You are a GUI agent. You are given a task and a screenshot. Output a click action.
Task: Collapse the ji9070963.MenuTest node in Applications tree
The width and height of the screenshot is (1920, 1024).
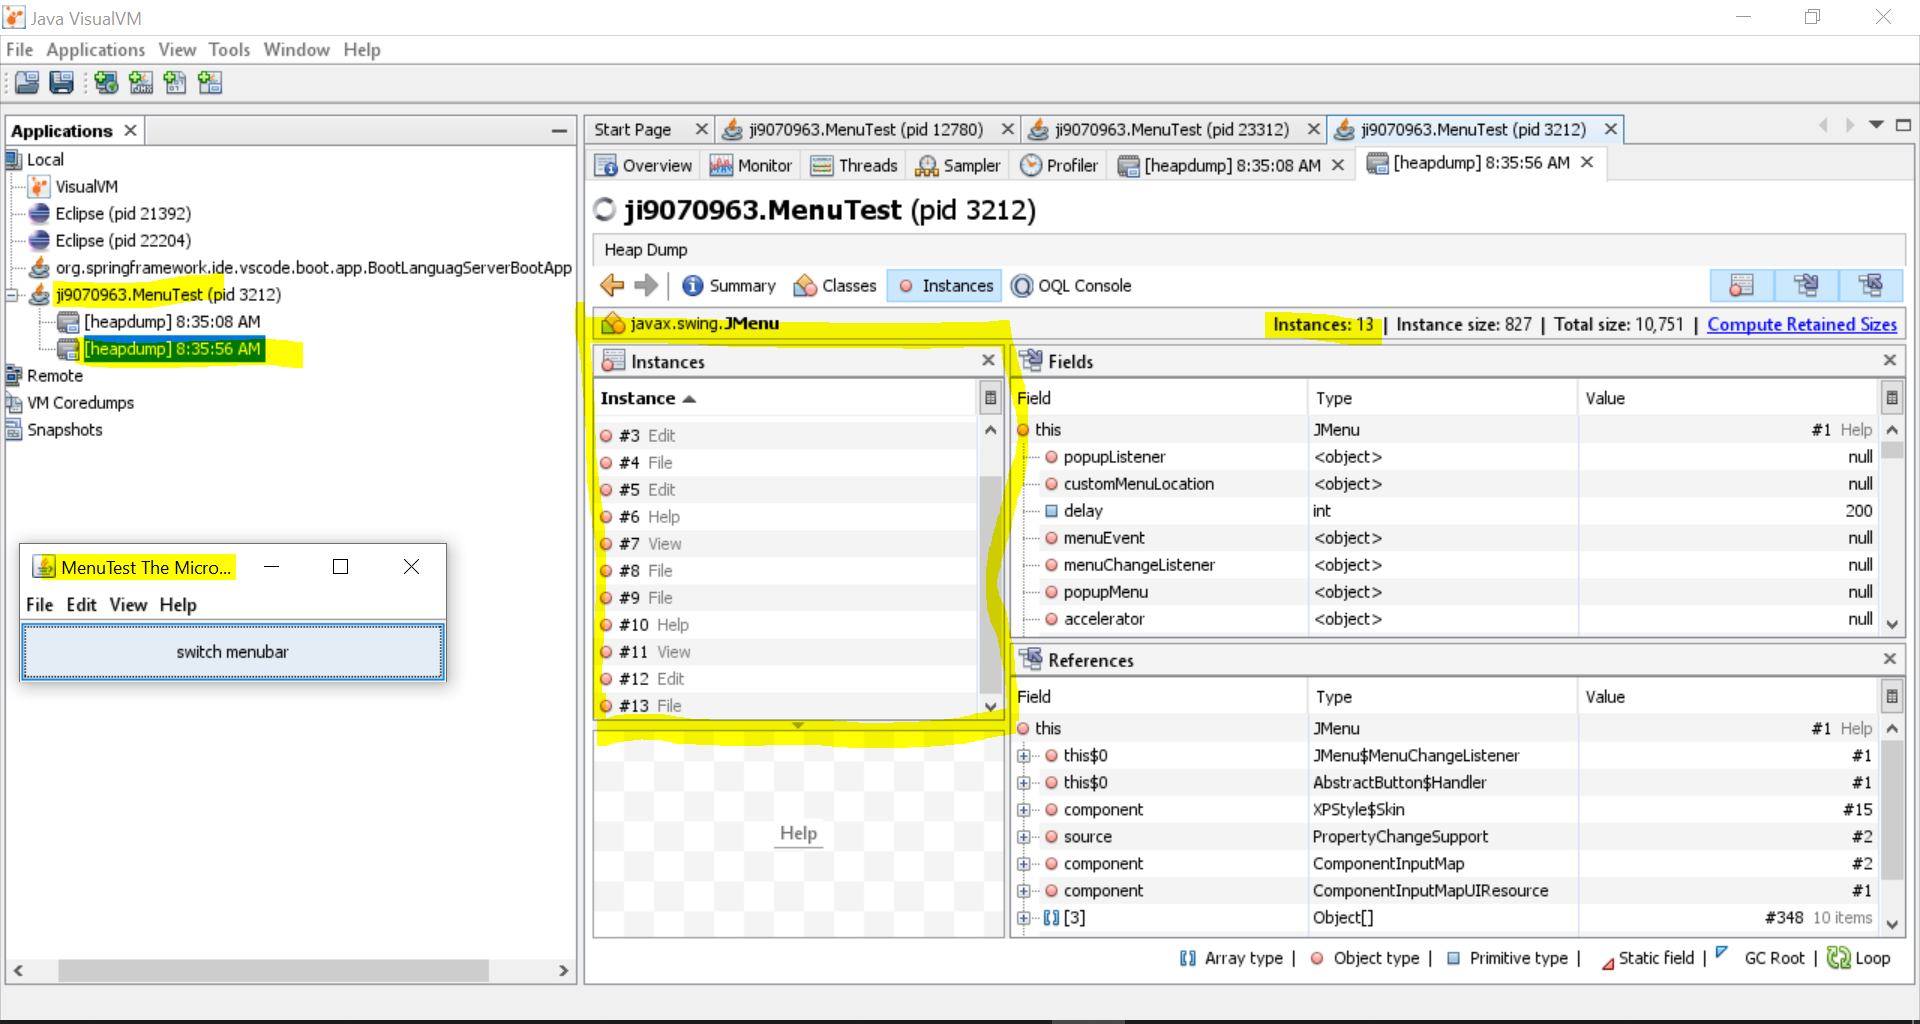12,295
